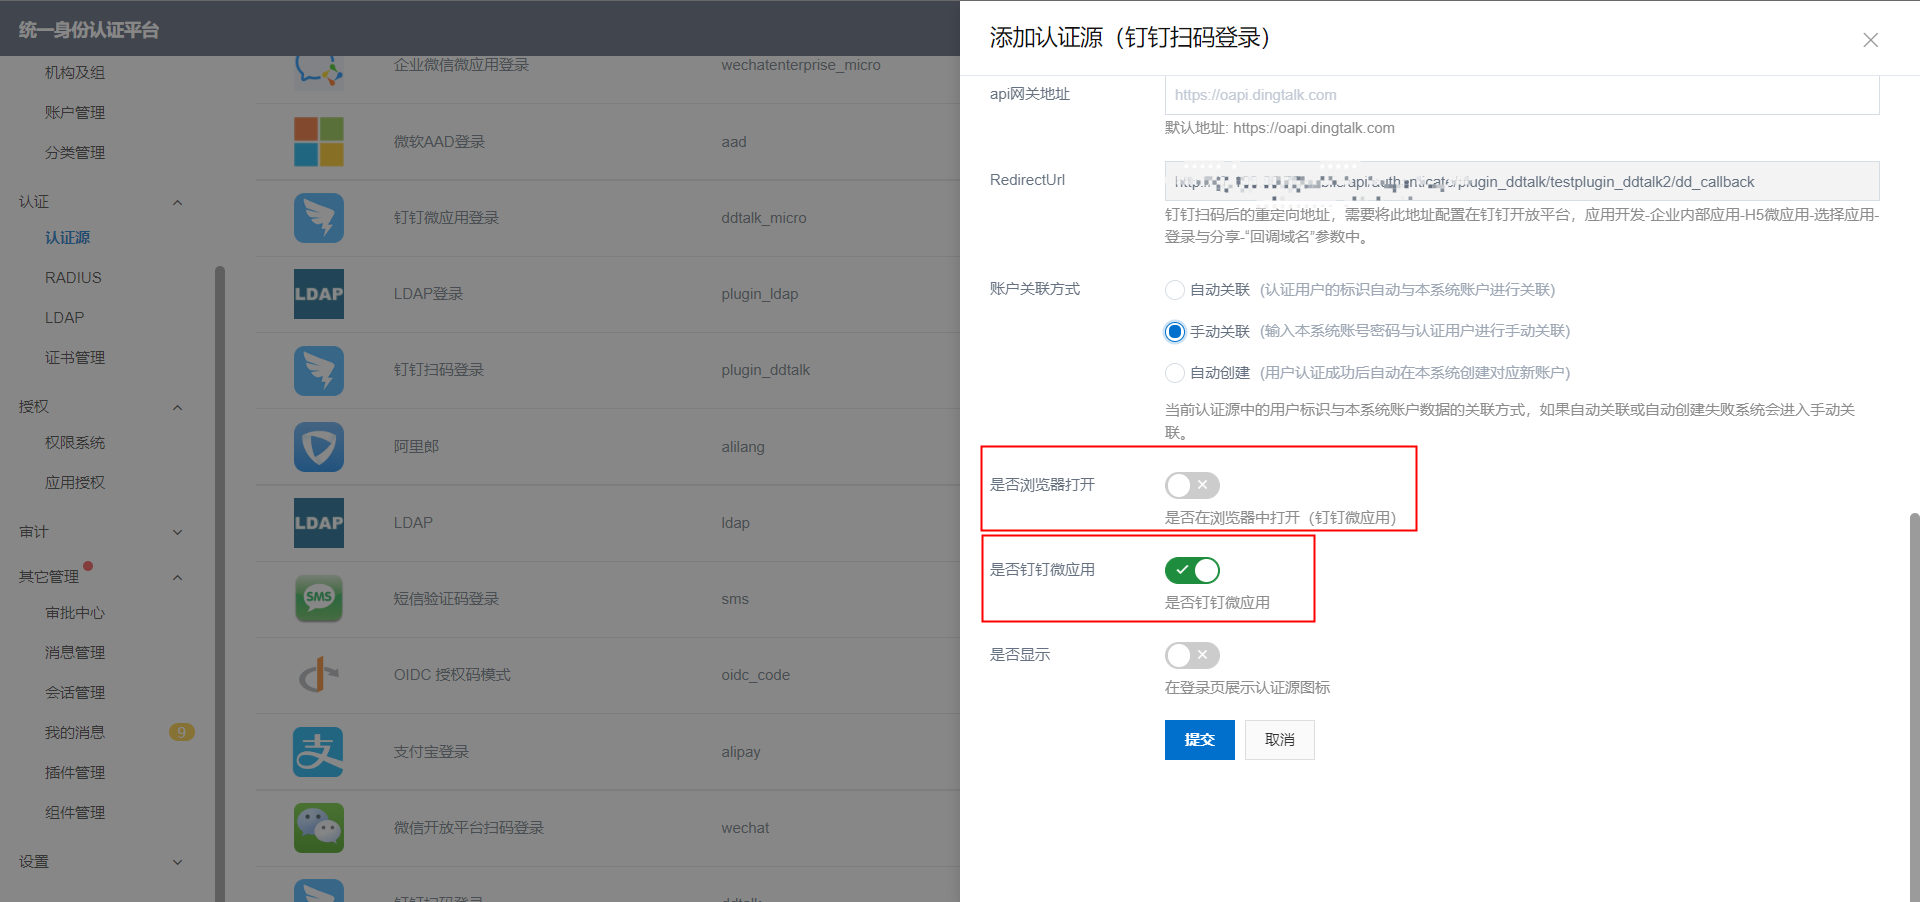
Task: Expand the 设置 sidebar section
Action: point(177,862)
